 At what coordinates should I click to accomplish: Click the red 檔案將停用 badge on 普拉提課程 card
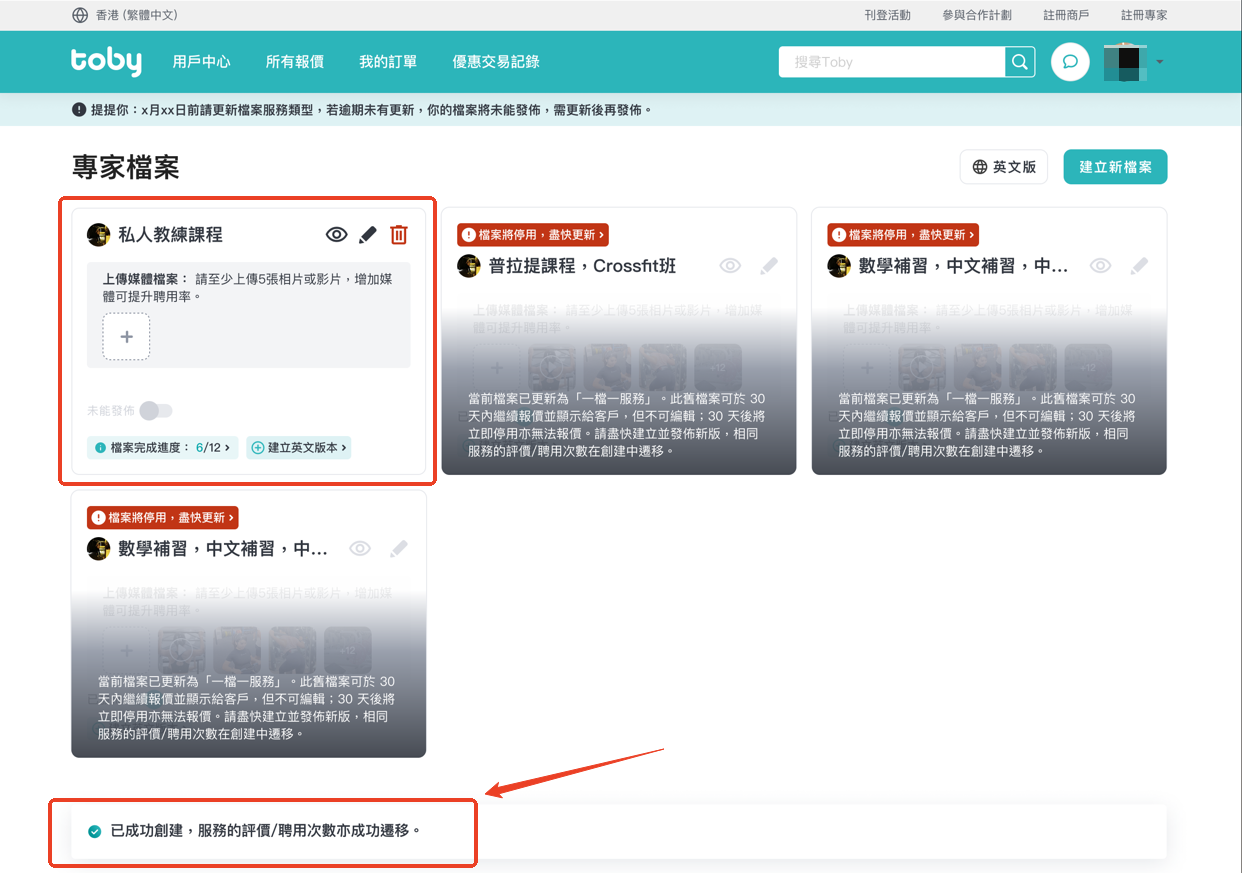(533, 235)
